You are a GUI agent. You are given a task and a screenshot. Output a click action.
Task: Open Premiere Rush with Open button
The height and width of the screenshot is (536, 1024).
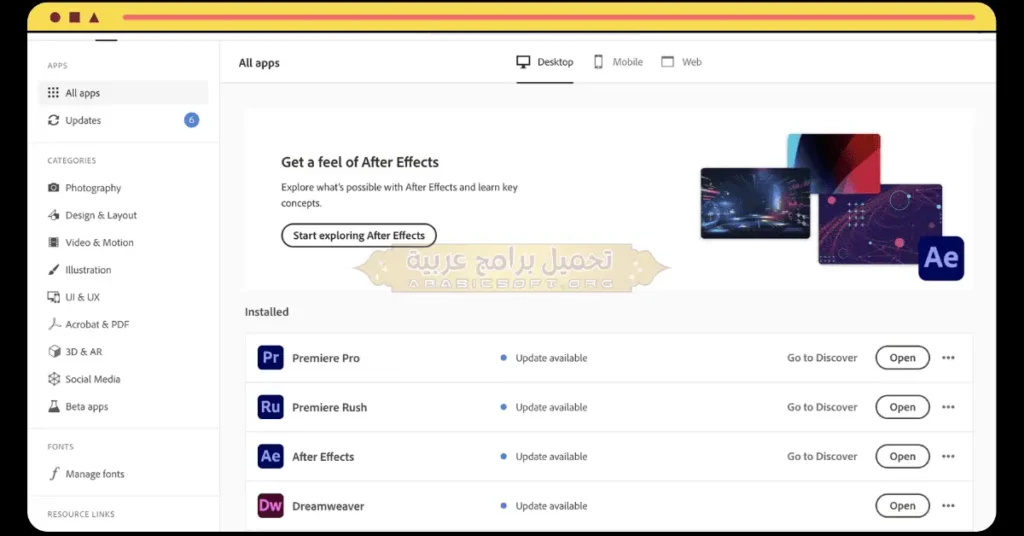pyautogui.click(x=902, y=407)
